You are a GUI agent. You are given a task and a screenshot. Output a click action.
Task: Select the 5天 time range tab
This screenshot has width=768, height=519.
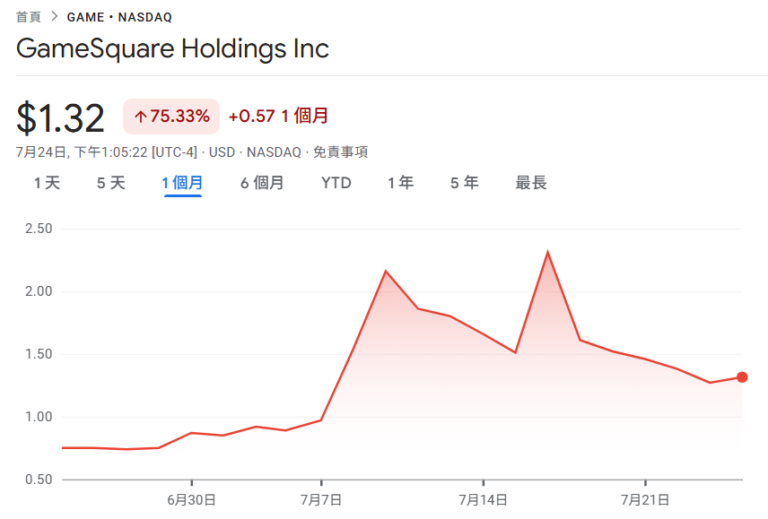pos(111,183)
